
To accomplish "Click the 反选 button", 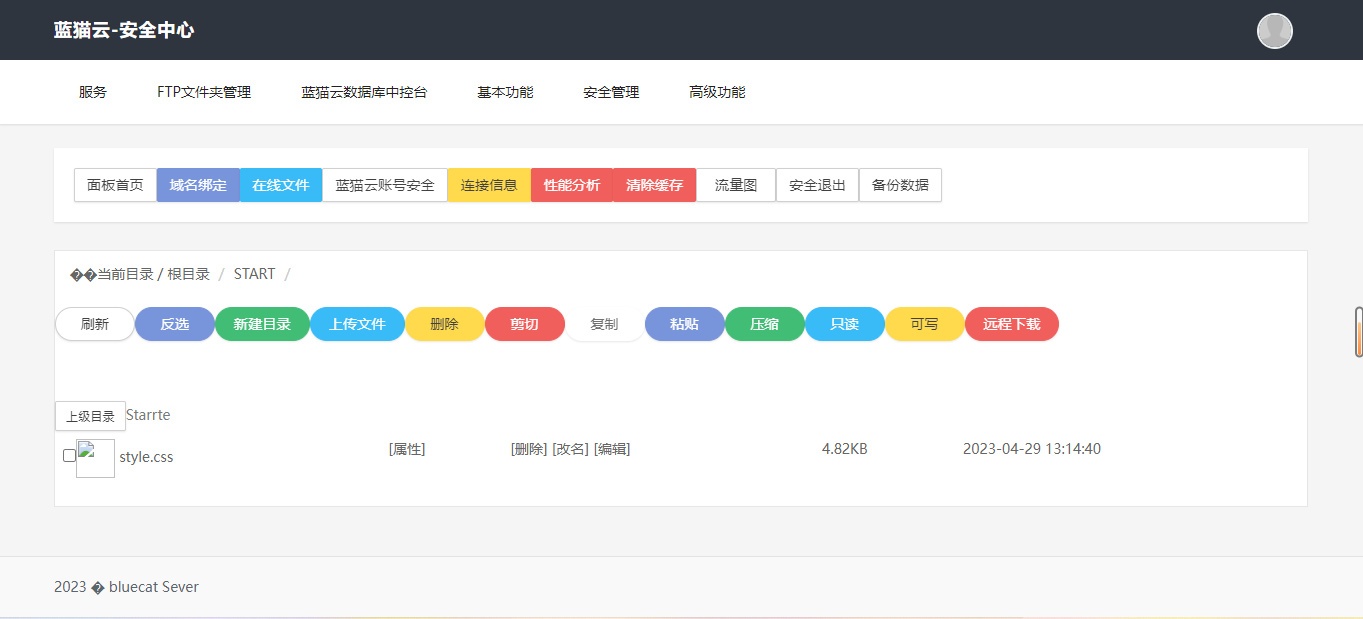I will (x=175, y=324).
